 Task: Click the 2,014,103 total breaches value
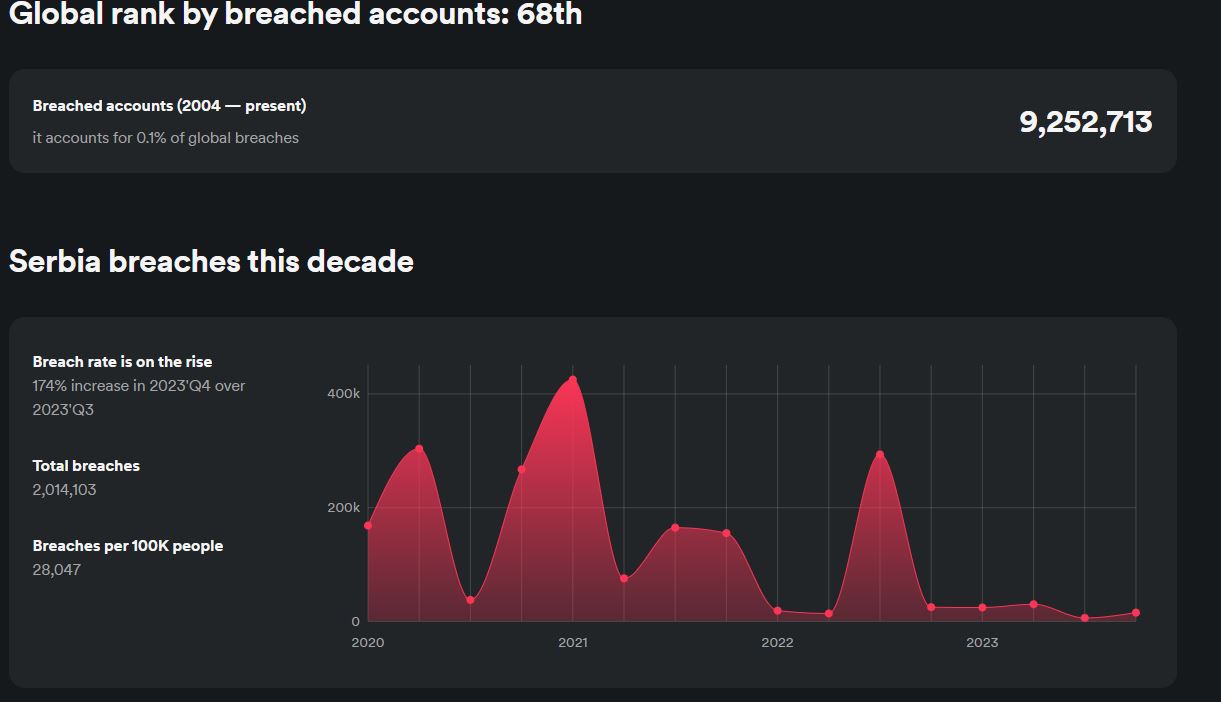[x=64, y=490]
